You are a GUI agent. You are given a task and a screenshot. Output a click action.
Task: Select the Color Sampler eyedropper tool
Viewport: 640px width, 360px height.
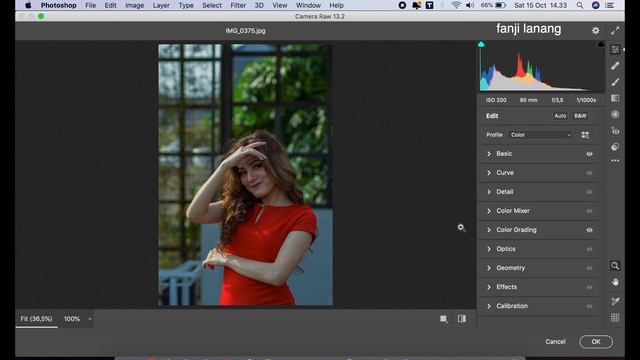point(615,301)
